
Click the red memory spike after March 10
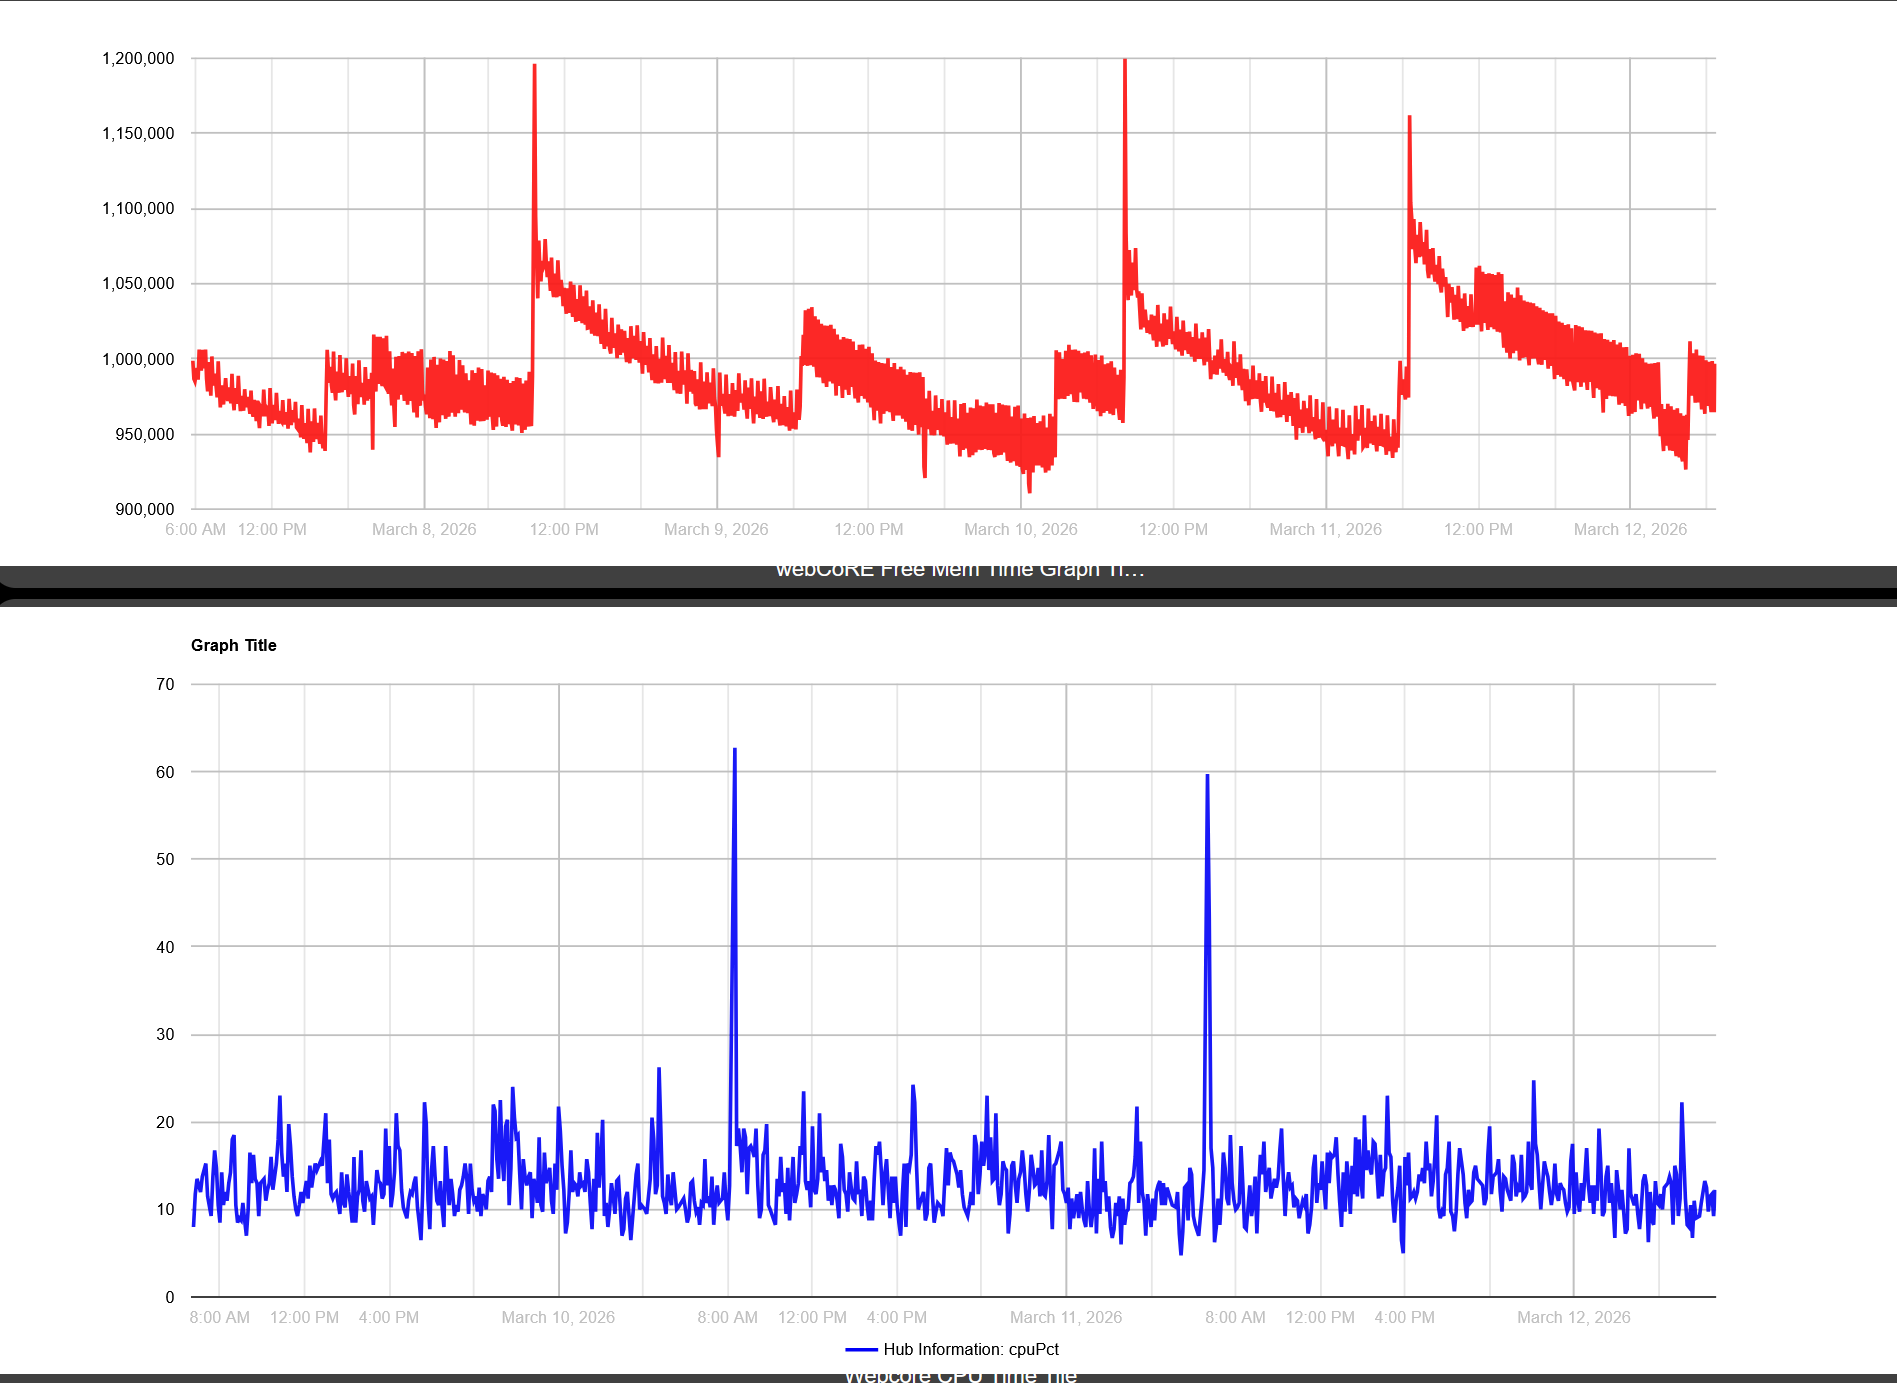[1125, 65]
